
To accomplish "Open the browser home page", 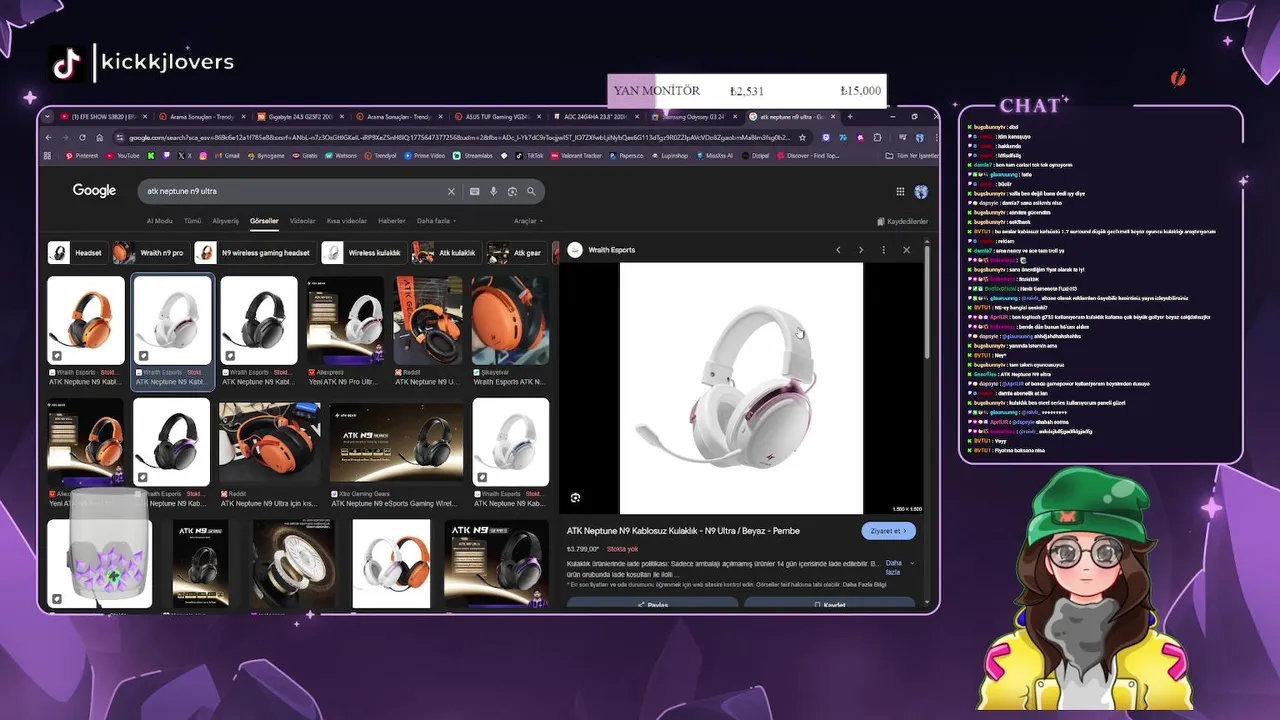I will 98,137.
